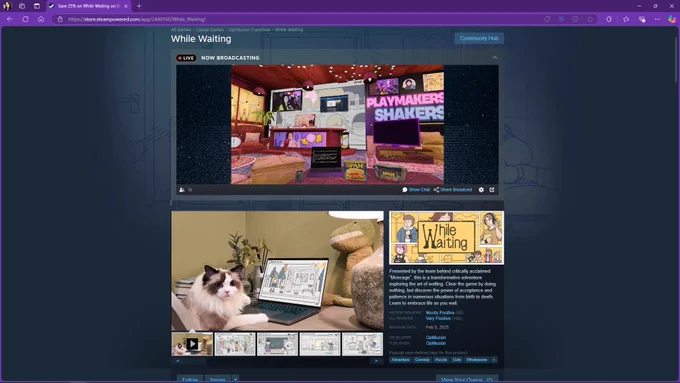This screenshot has width=680, height=383.
Task: Open browser essentials heart icon
Action: [642, 19]
